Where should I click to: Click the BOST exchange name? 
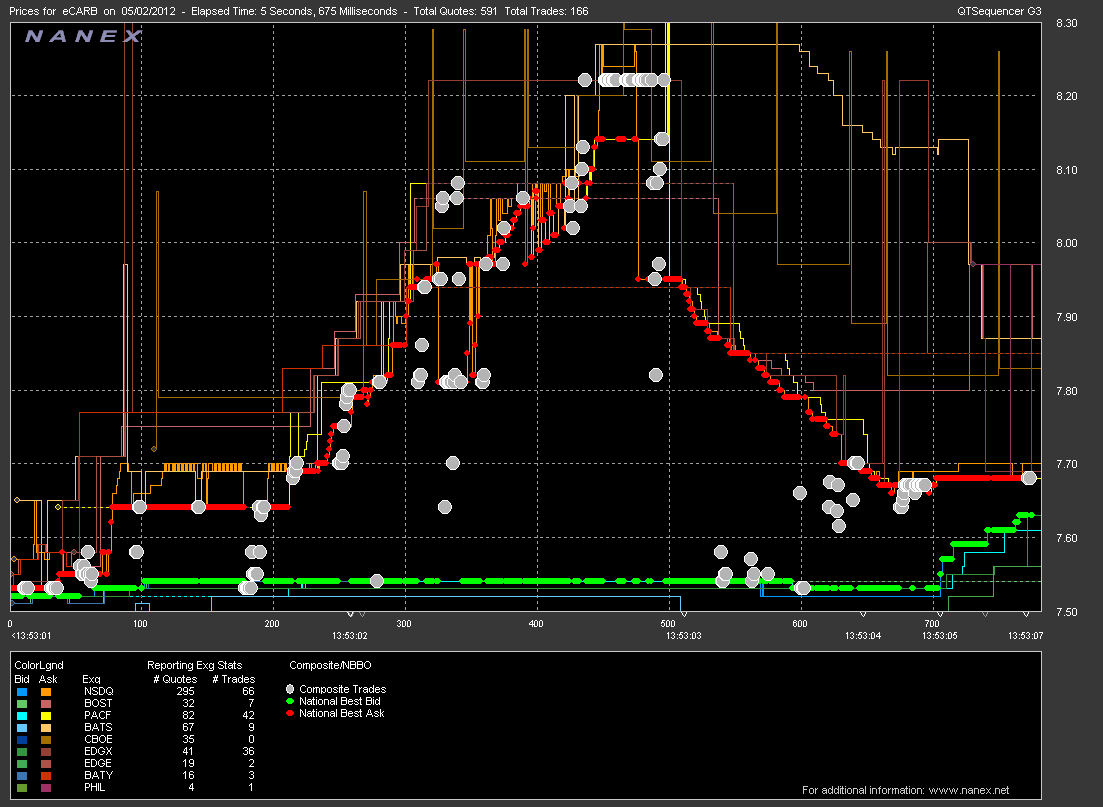[x=98, y=704]
